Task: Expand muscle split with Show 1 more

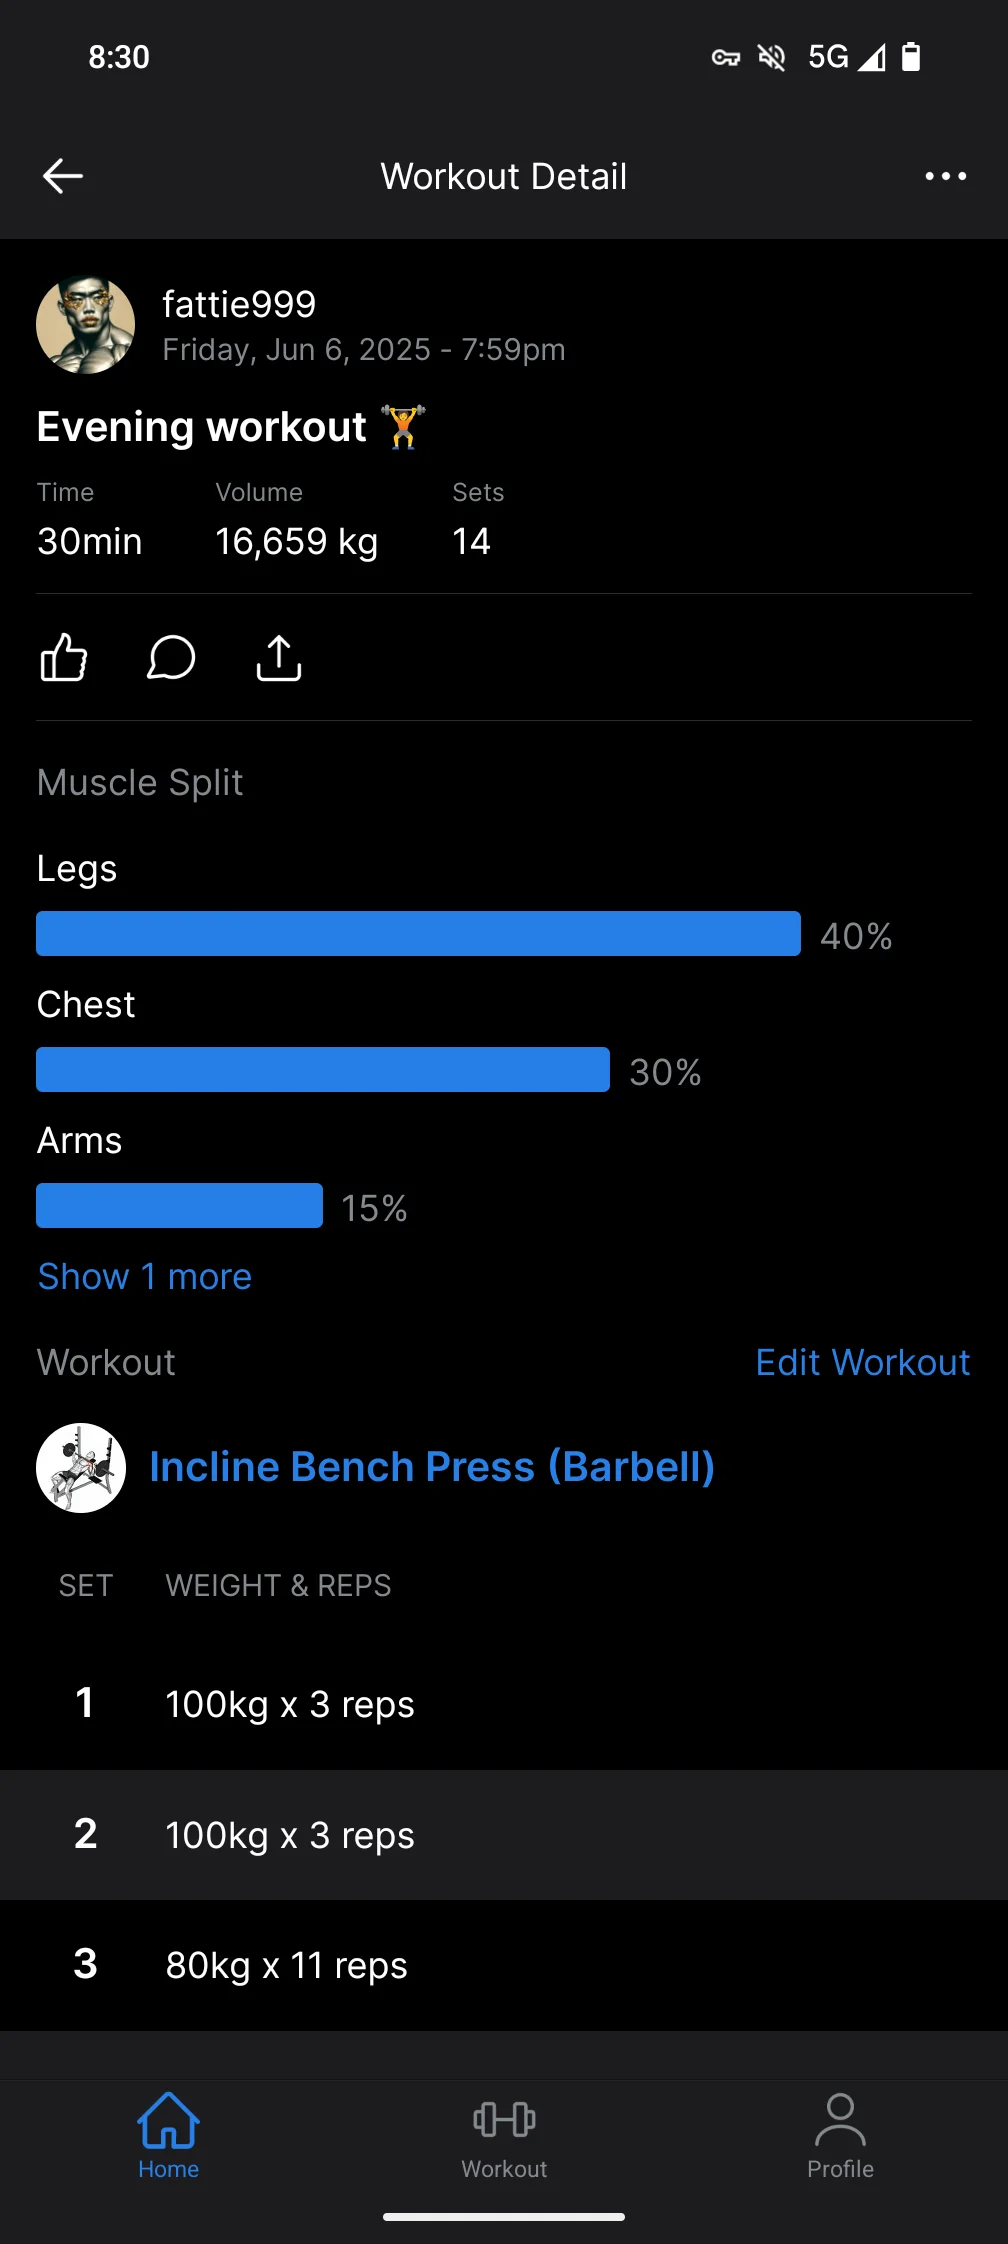Action: [145, 1276]
